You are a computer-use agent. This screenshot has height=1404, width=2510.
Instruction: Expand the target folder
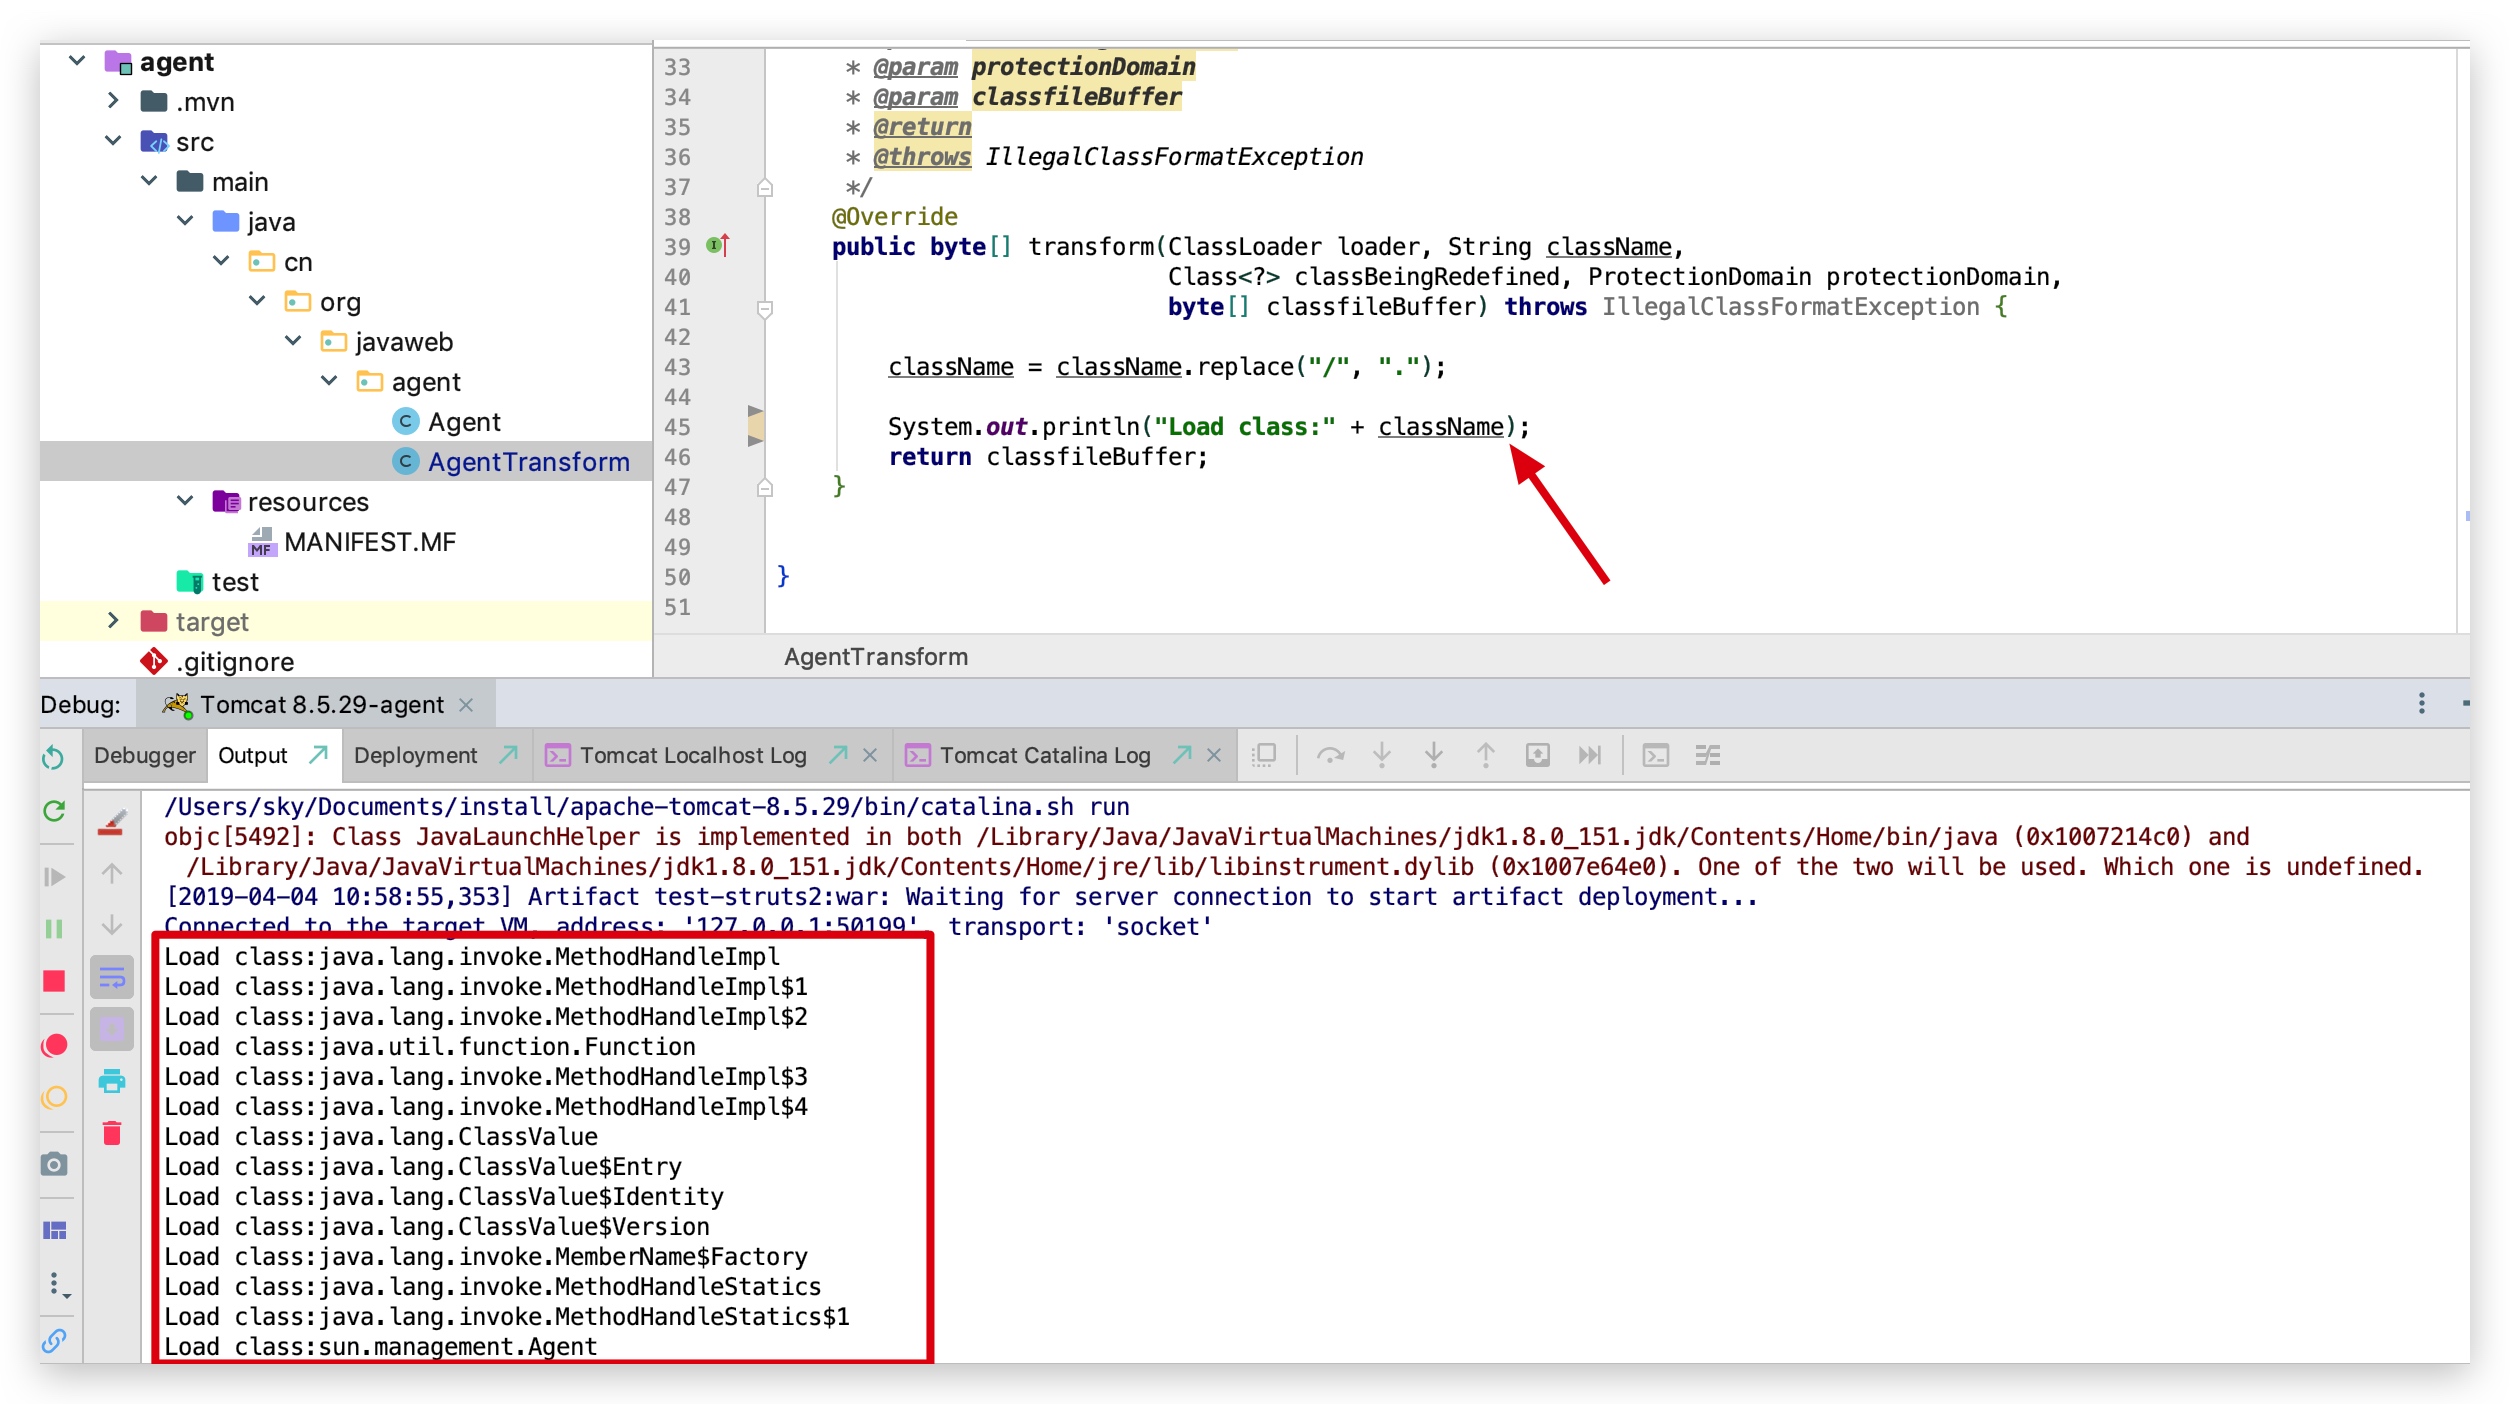pyautogui.click(x=113, y=621)
